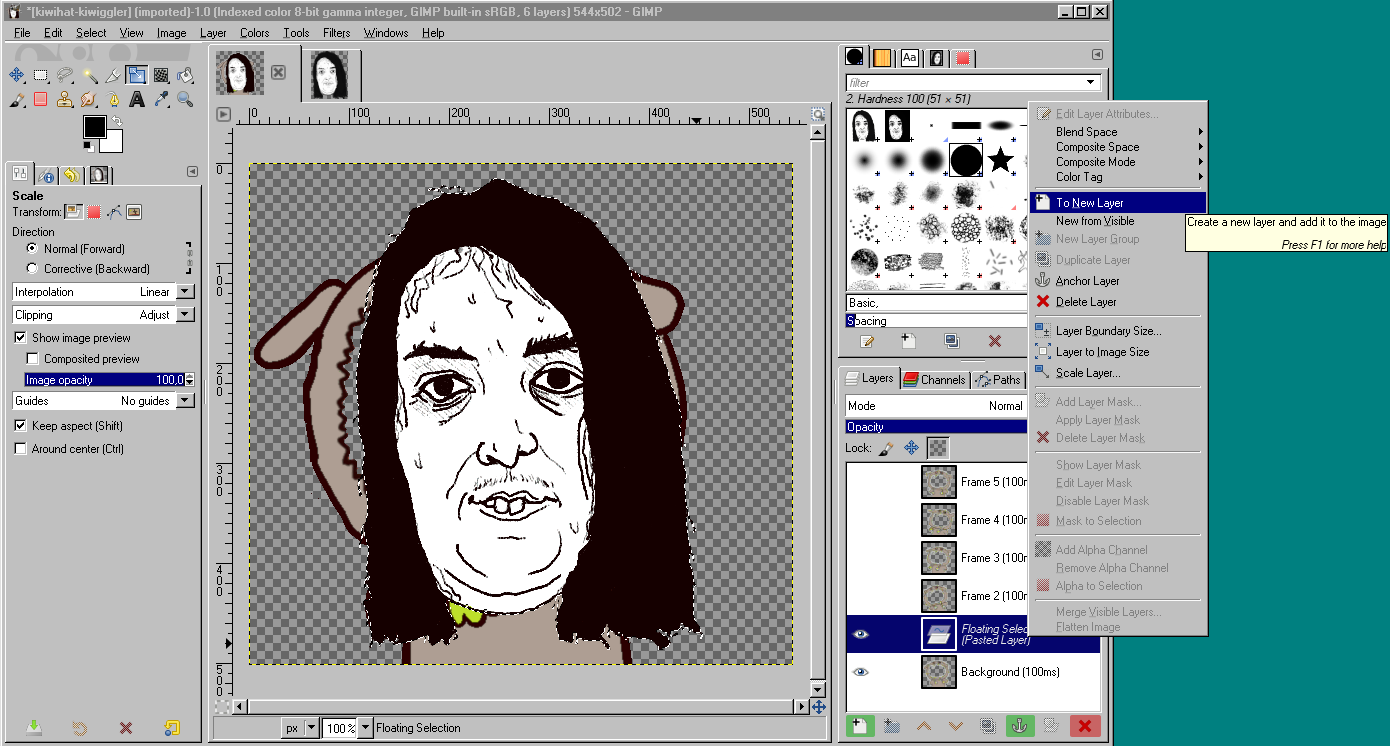Delete the brush with the red X
Viewport: 1390px width, 746px height.
[x=995, y=341]
